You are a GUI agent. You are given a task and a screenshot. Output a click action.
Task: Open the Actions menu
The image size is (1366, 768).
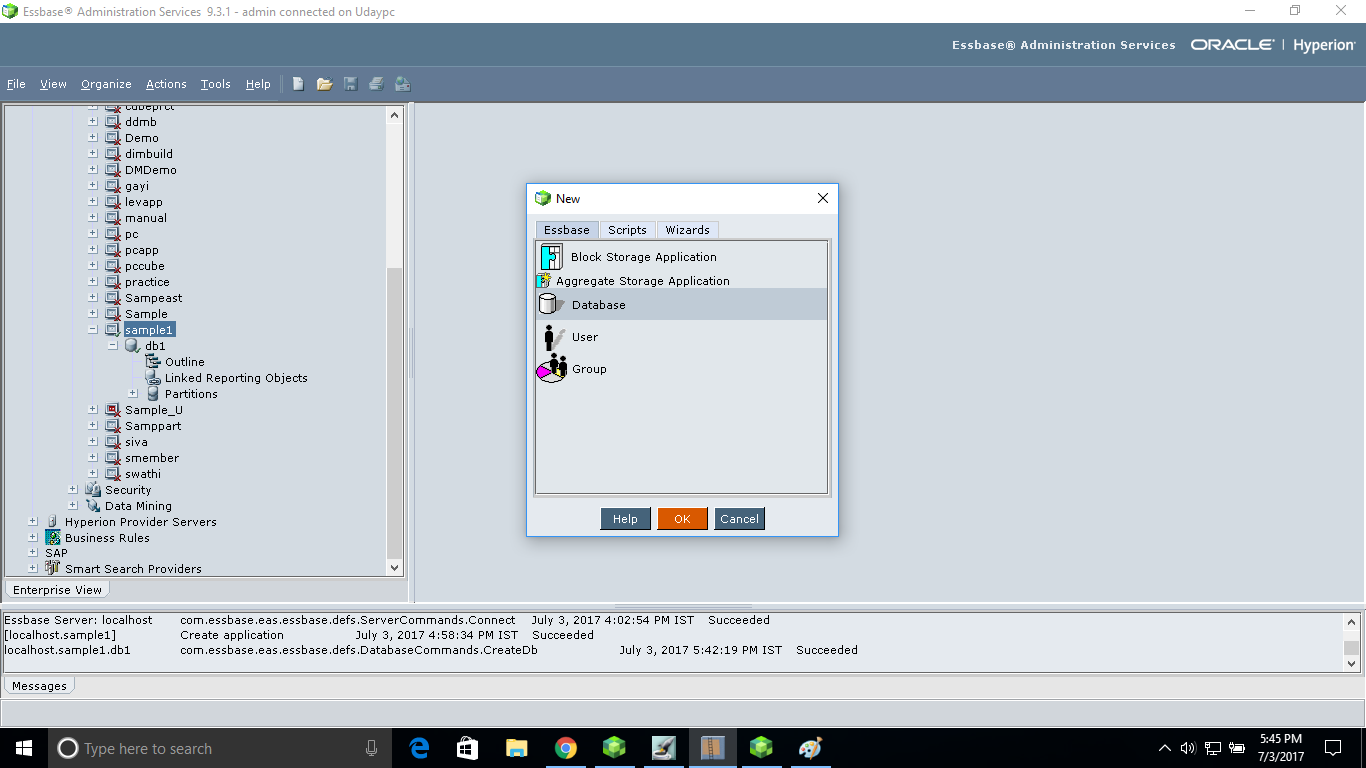click(166, 84)
